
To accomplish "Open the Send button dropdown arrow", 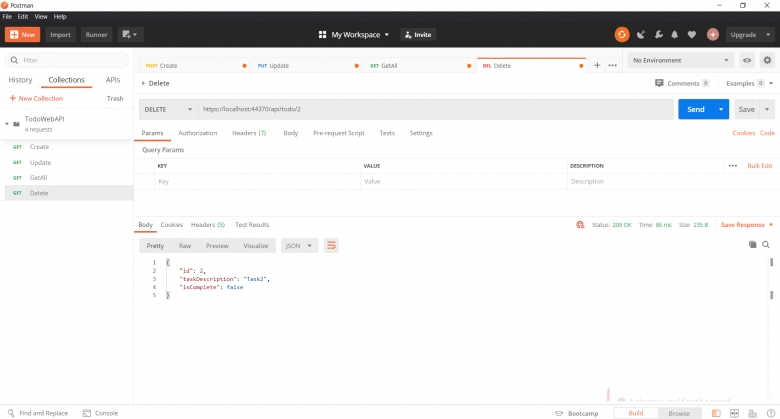I will pyautogui.click(x=721, y=109).
